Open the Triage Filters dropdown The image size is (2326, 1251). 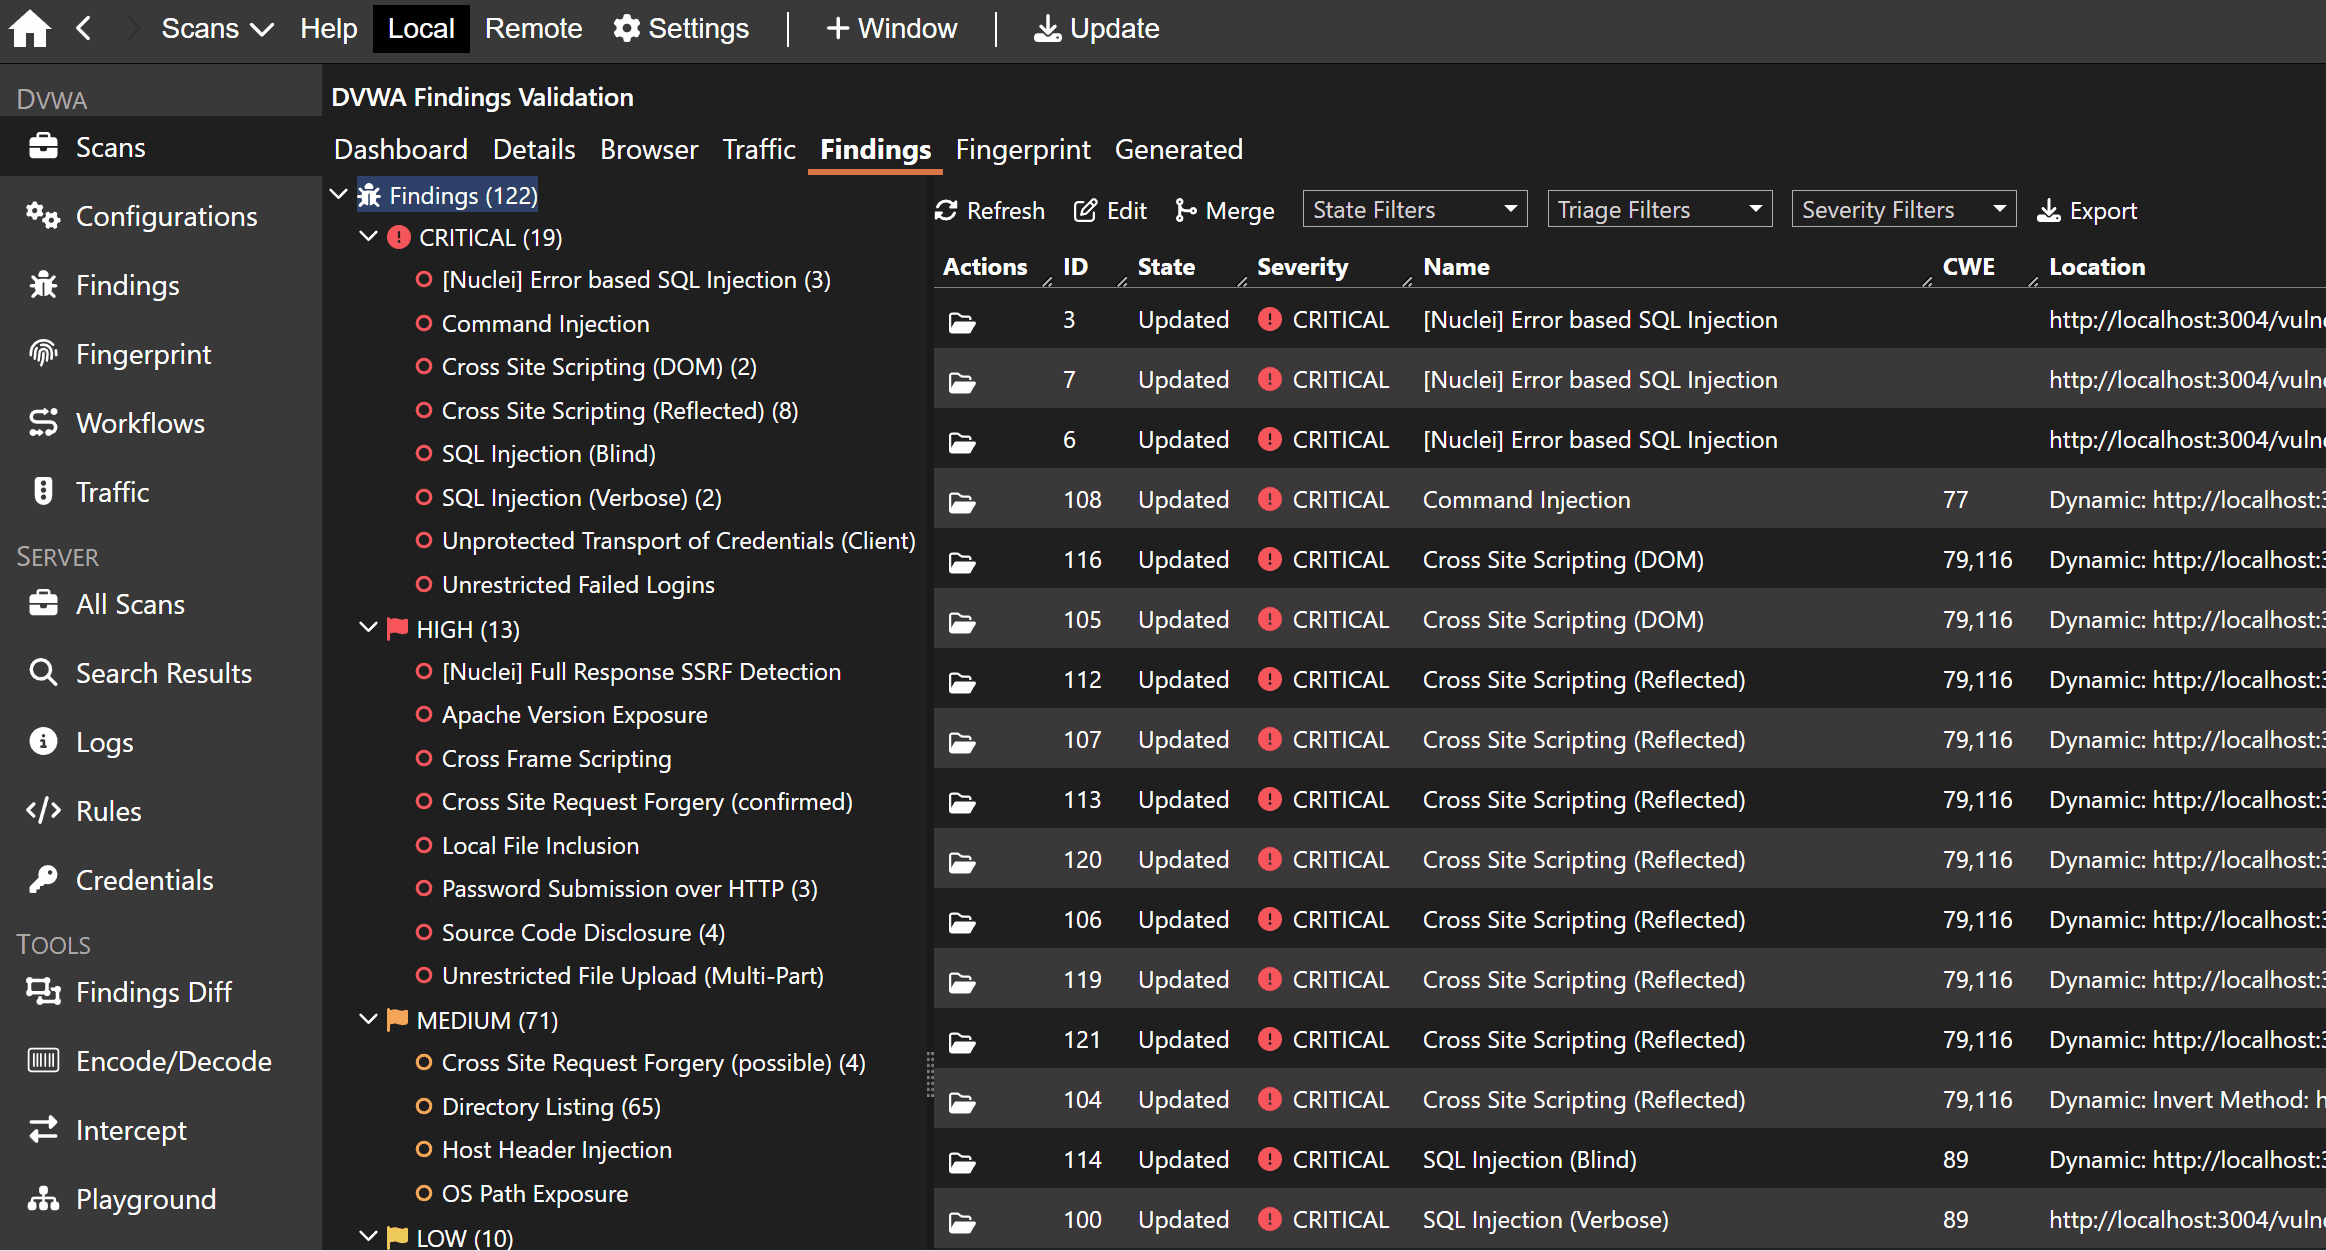1659,210
